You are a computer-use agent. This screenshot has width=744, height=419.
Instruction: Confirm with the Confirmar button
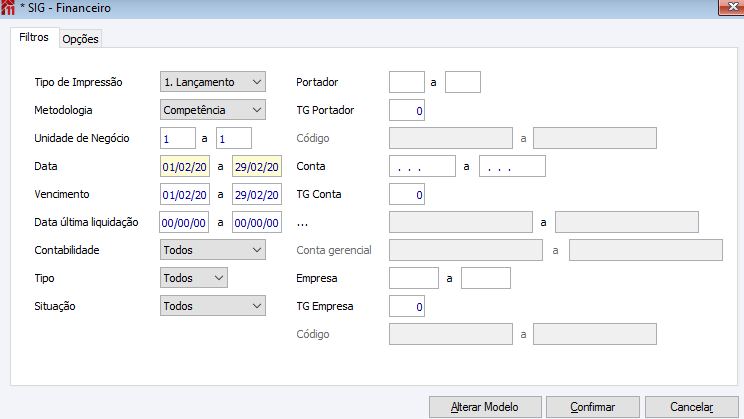593,407
